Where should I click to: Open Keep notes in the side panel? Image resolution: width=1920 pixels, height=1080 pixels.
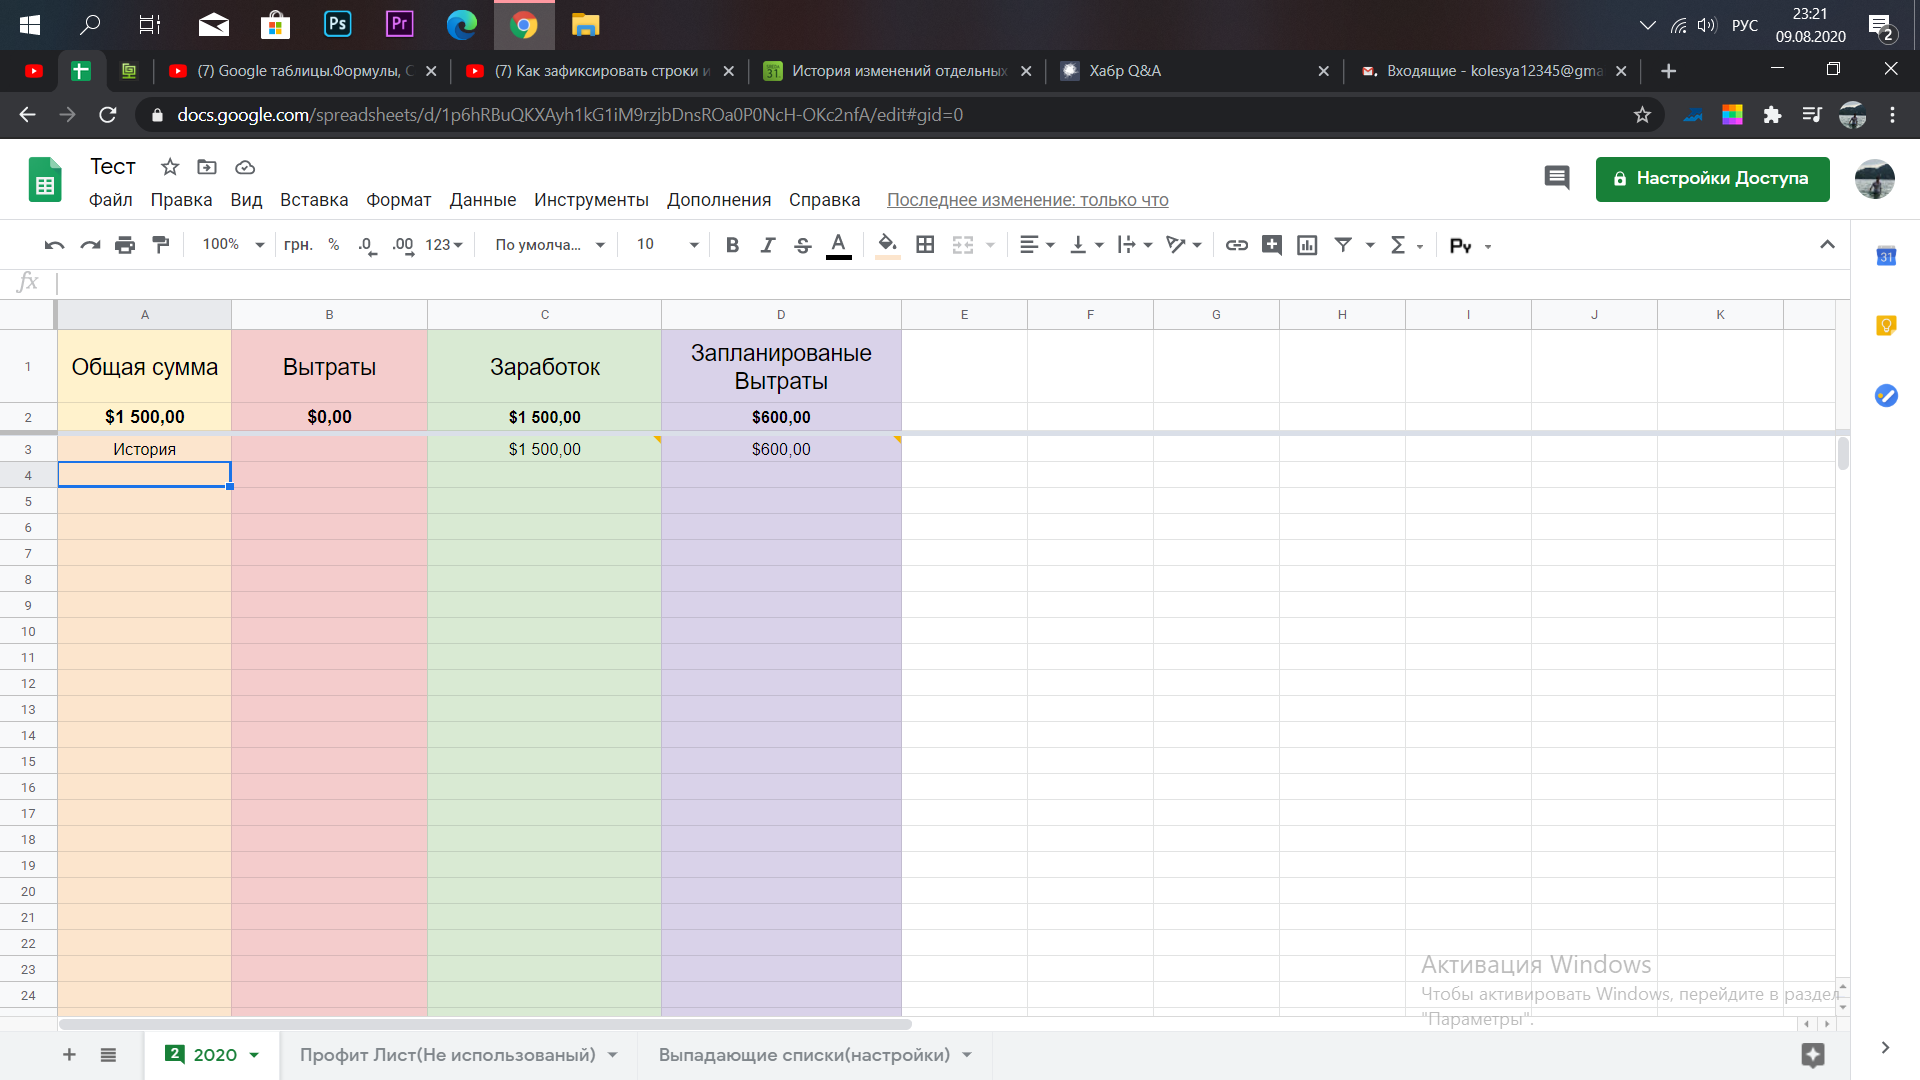(1886, 326)
